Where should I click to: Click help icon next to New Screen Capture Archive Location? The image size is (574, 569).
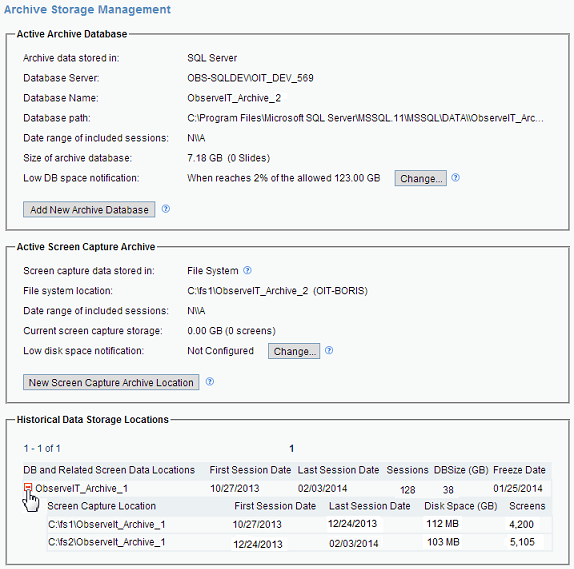coord(210,382)
